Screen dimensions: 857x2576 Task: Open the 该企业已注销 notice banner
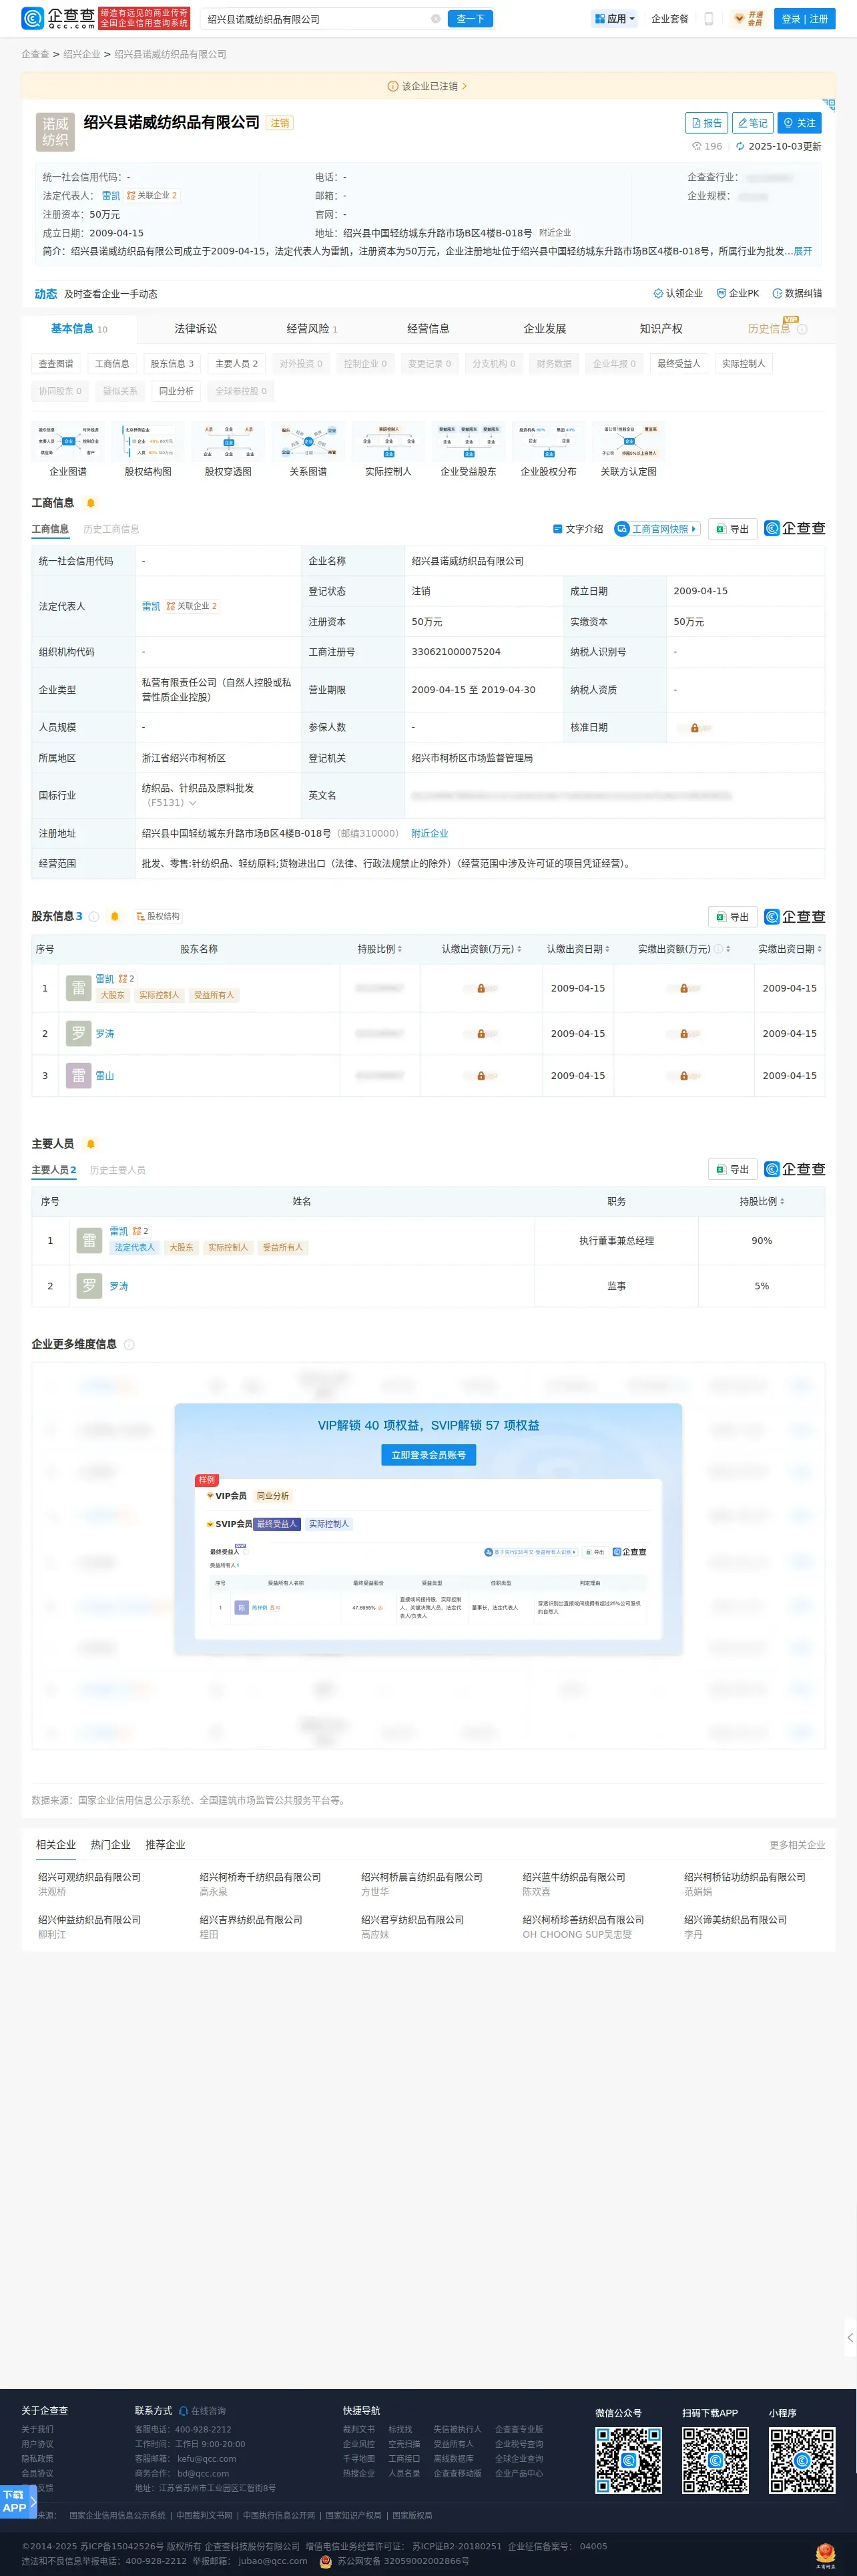428,86
